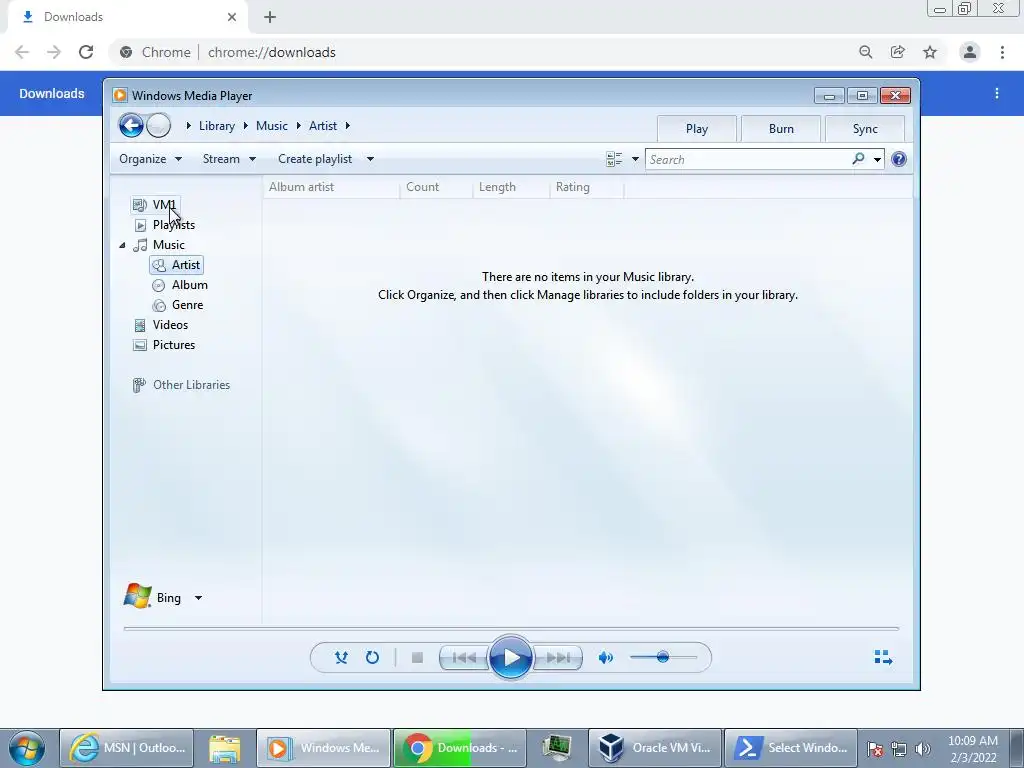Select Playlists in the navigation pane
The width and height of the screenshot is (1024, 768).
coord(165,225)
